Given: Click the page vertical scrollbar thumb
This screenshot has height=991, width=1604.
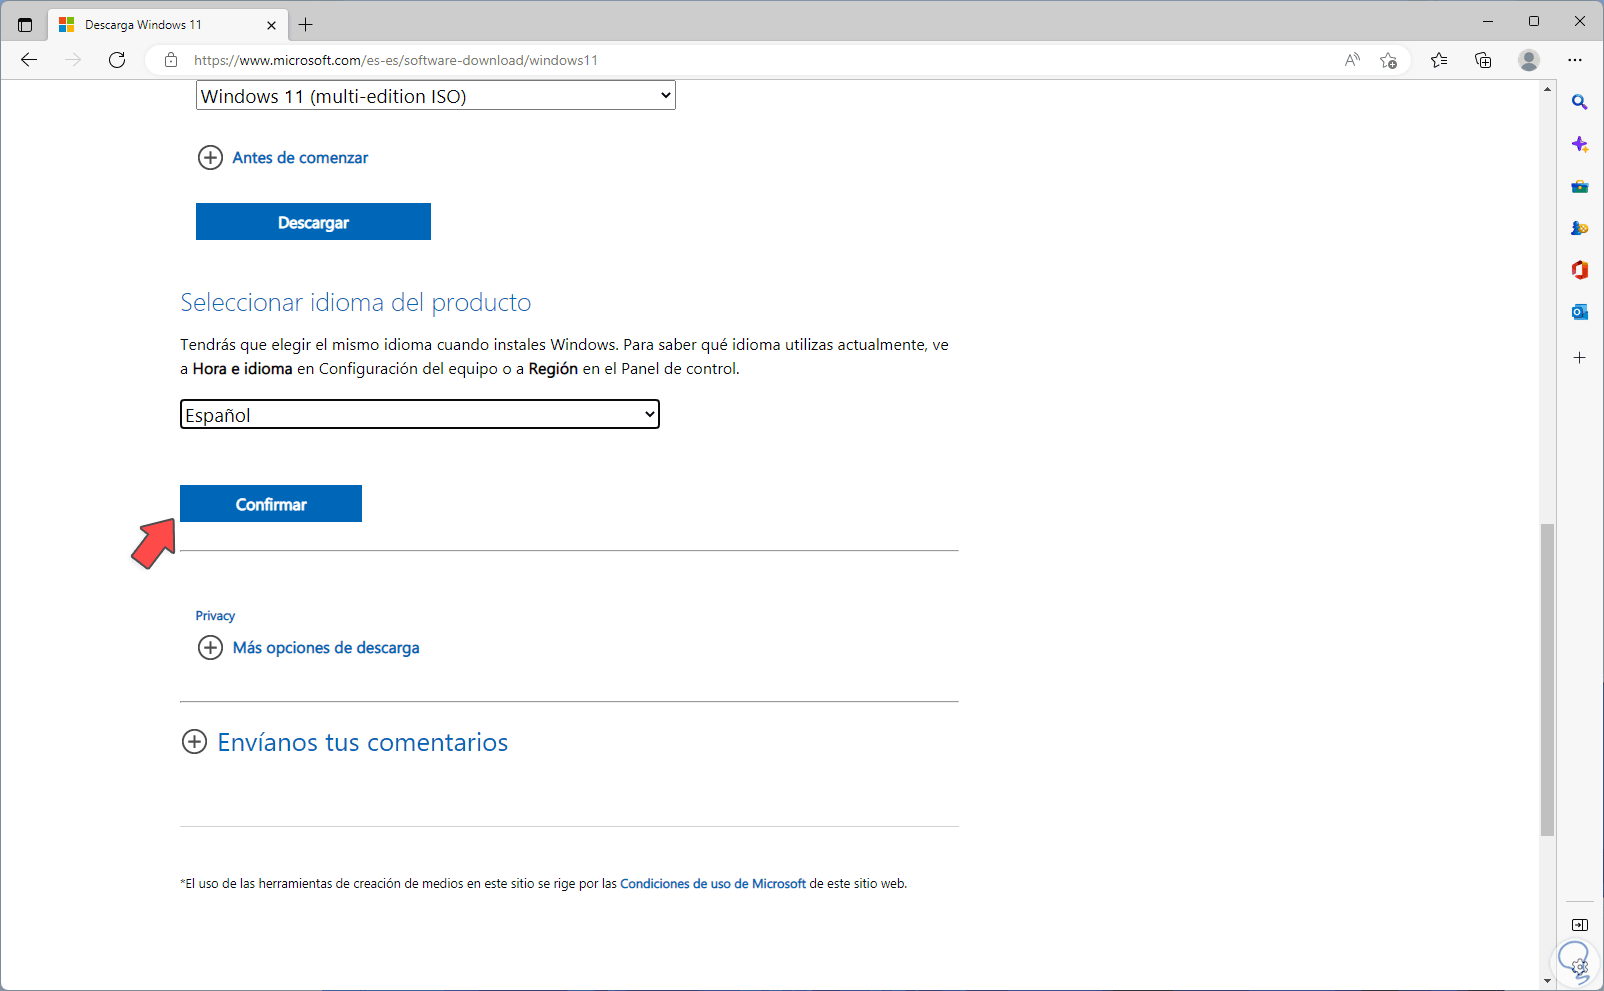Looking at the screenshot, I should pos(1547,679).
